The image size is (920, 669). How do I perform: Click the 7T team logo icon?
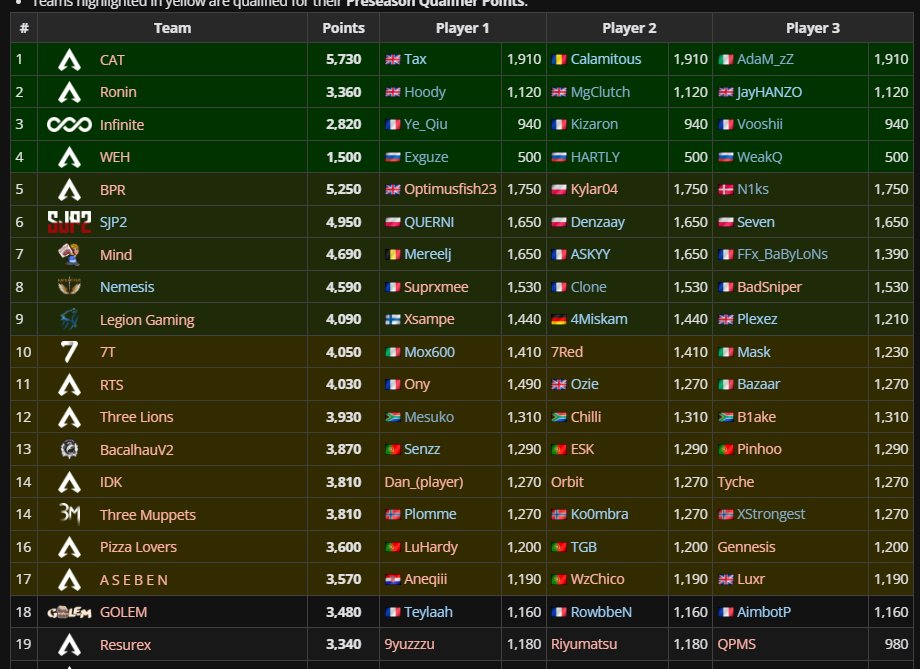(69, 352)
